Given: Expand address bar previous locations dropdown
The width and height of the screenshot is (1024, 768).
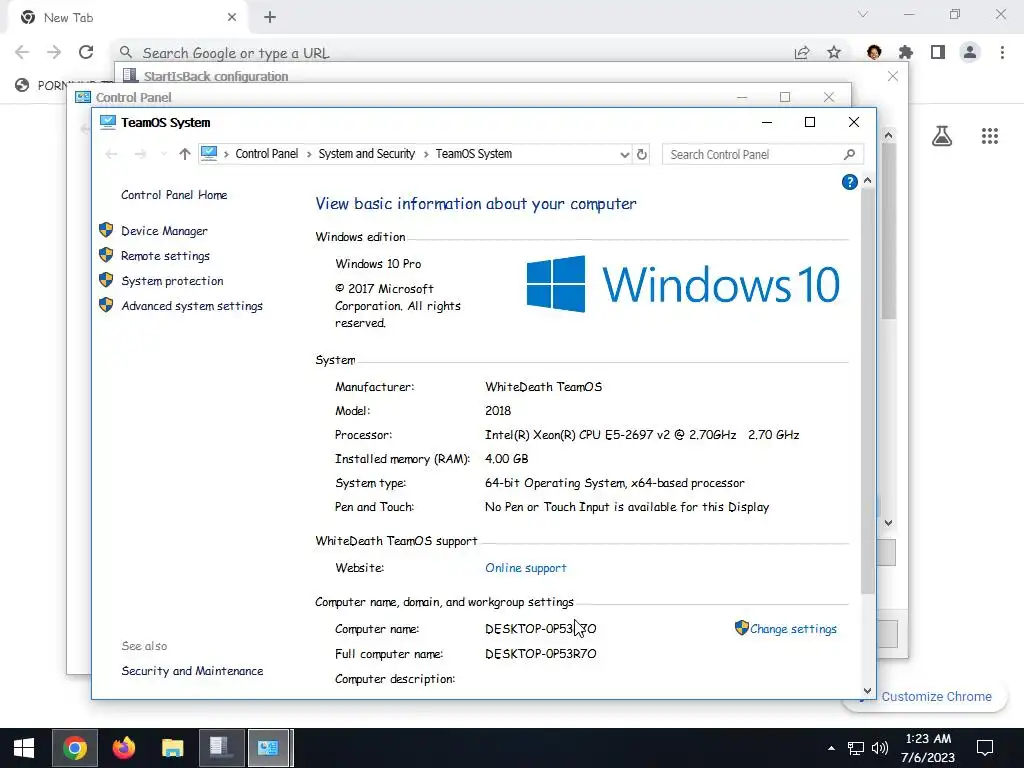Looking at the screenshot, I should pyautogui.click(x=624, y=154).
